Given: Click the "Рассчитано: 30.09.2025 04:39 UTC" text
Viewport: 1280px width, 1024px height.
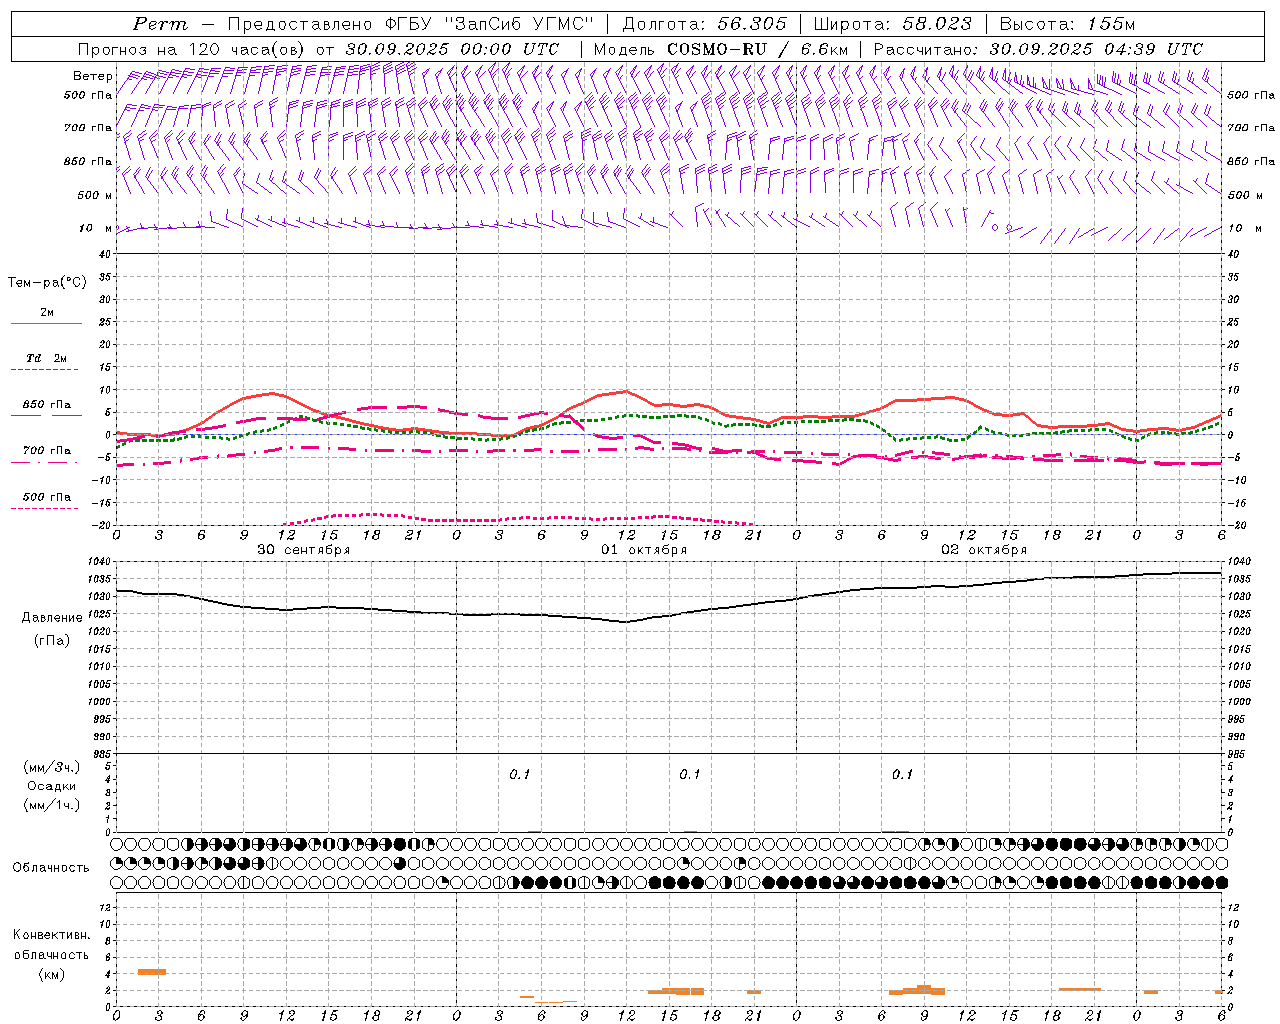Looking at the screenshot, I should 1038,49.
